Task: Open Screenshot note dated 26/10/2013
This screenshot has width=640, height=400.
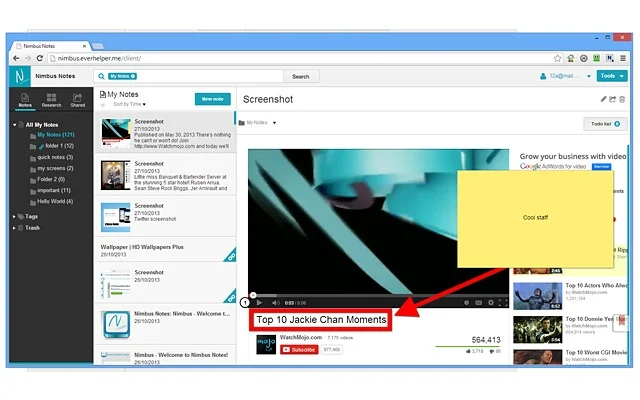Action: (165, 284)
